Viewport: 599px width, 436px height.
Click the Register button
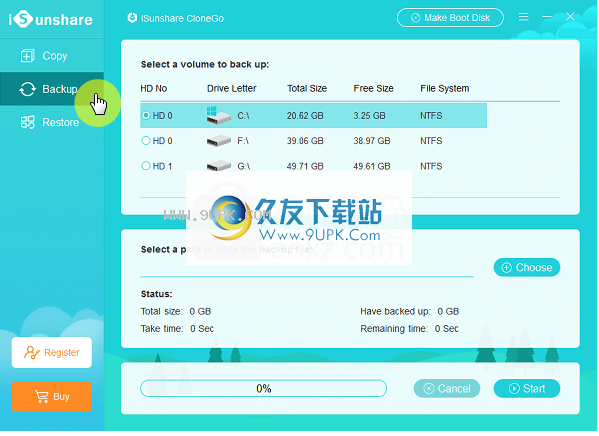pos(52,352)
